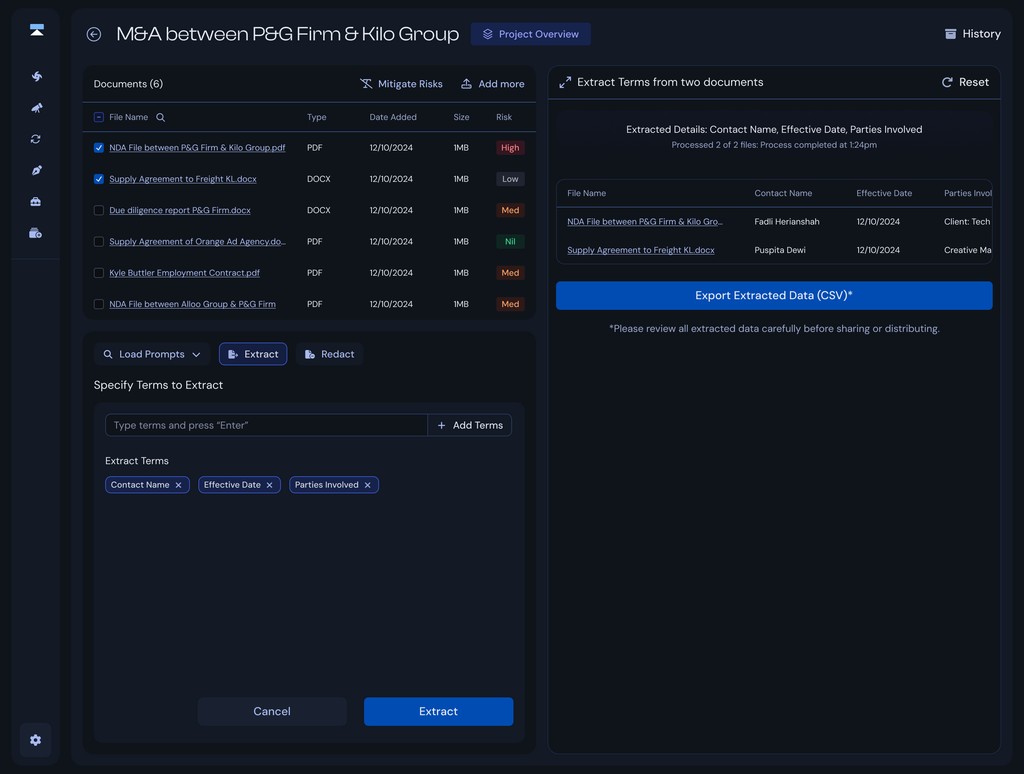Click Med badge for Alloo Group NDA row
The height and width of the screenshot is (774, 1024).
point(510,304)
